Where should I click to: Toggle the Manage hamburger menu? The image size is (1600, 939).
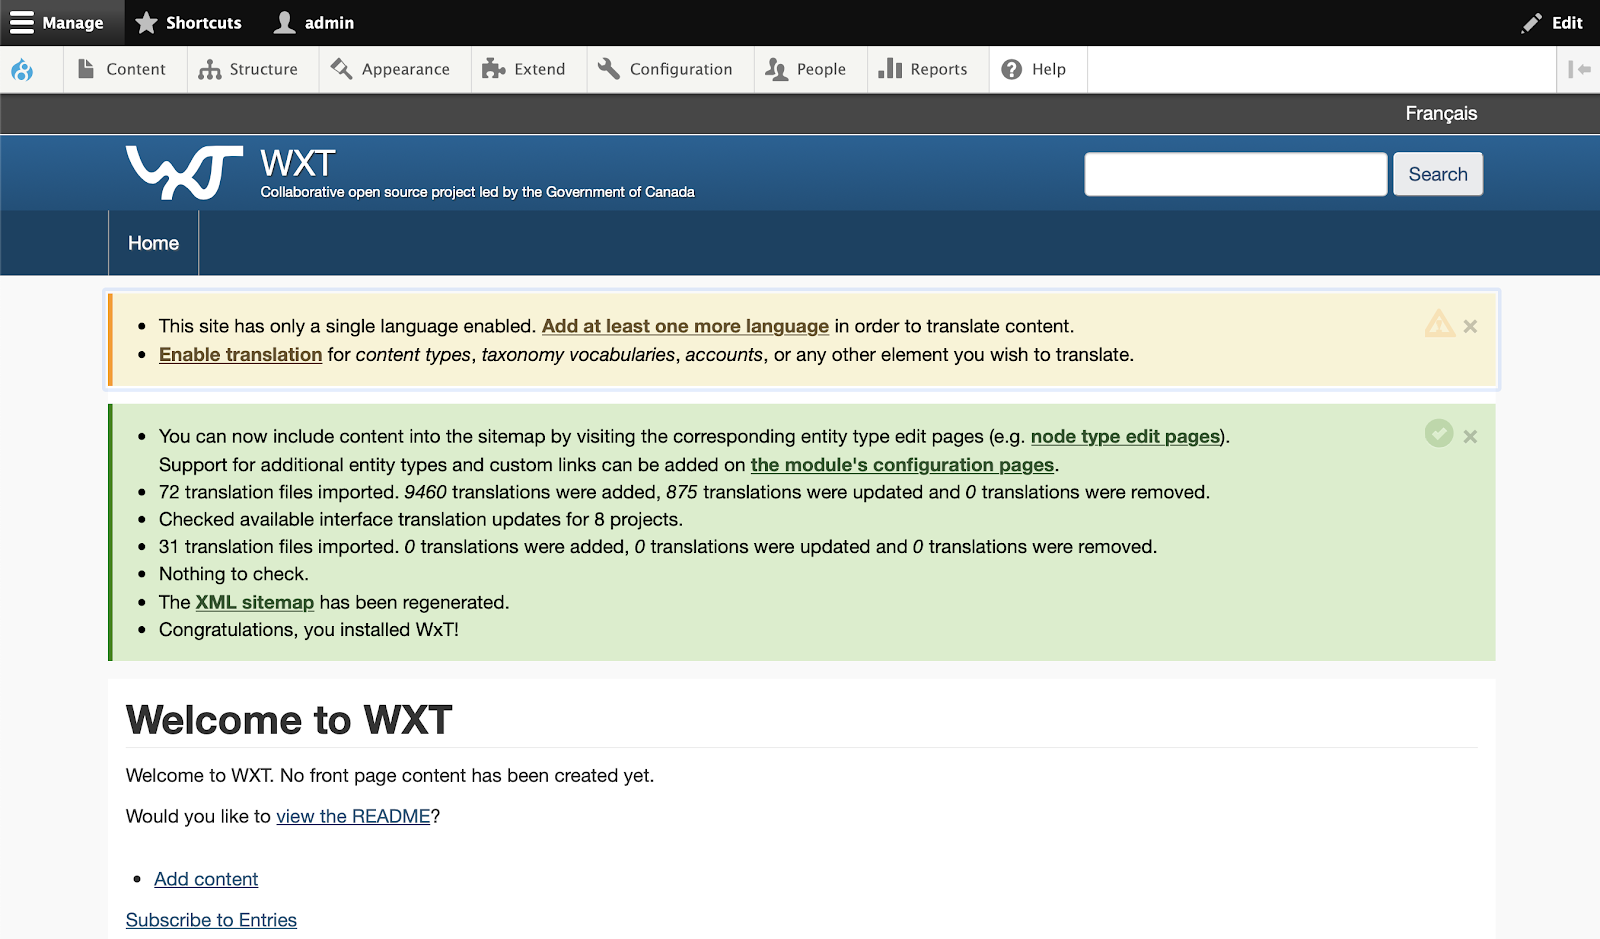click(61, 22)
